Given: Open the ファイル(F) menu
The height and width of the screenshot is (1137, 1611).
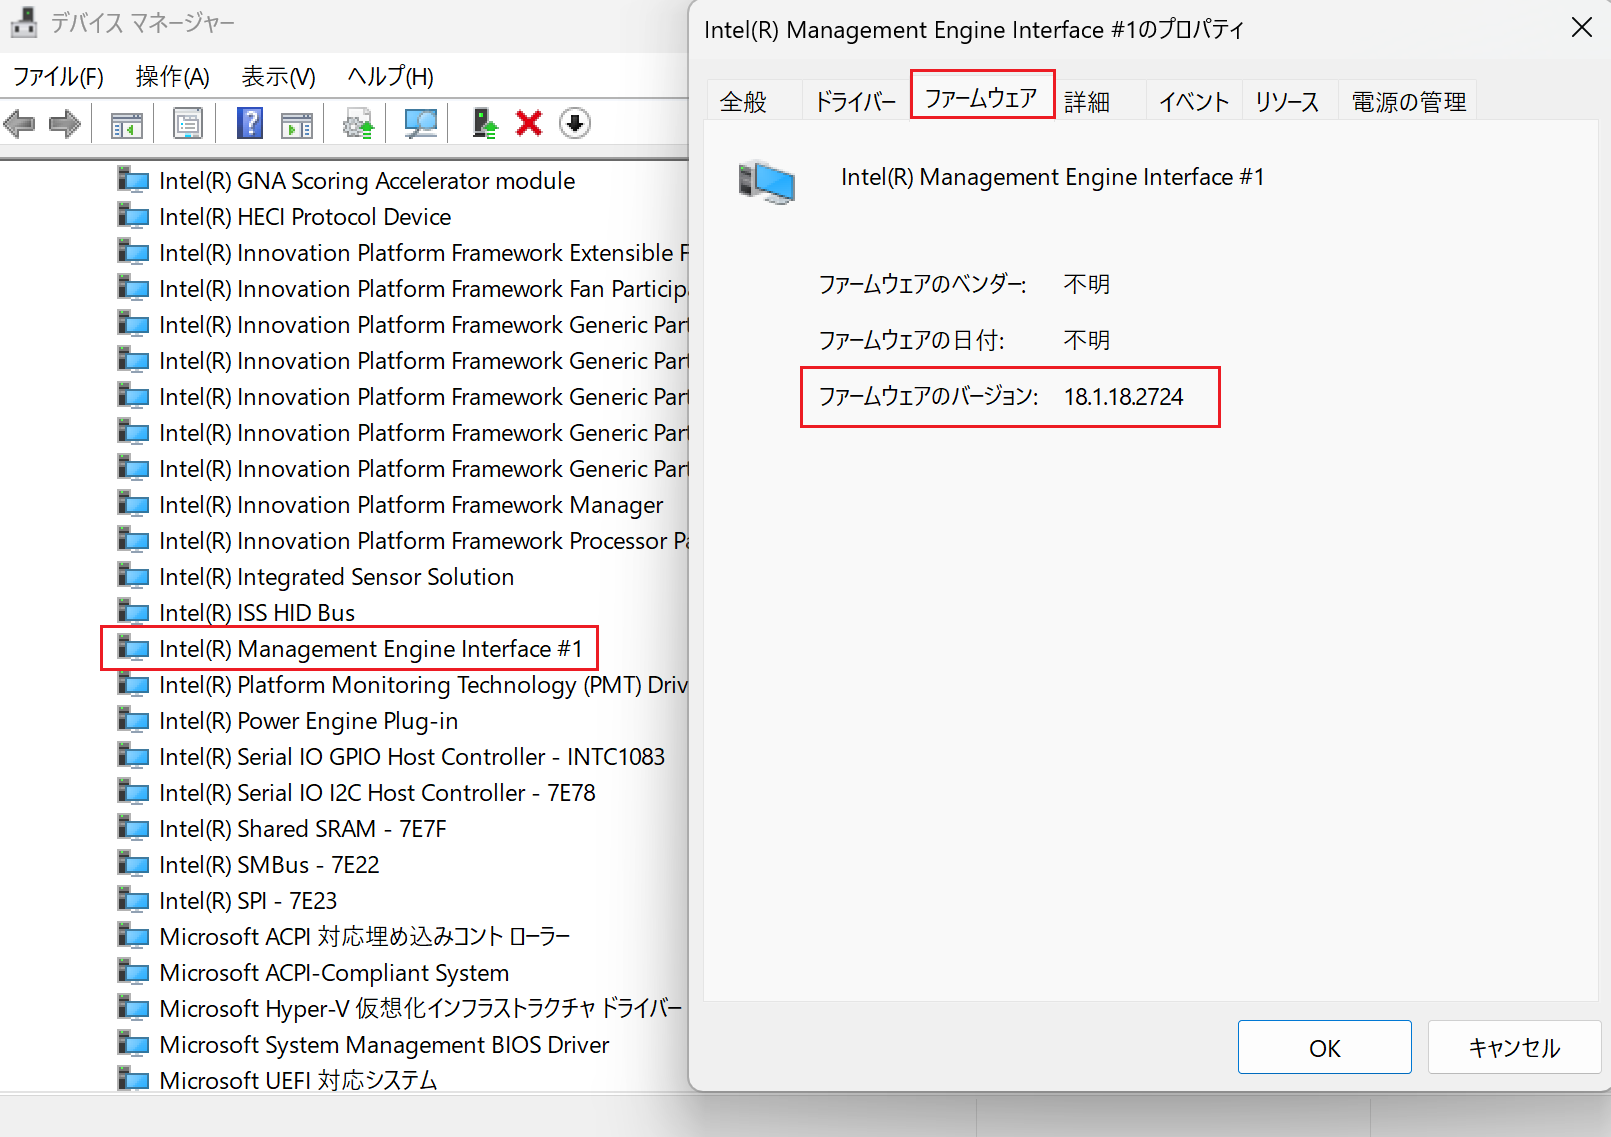Looking at the screenshot, I should click(58, 77).
